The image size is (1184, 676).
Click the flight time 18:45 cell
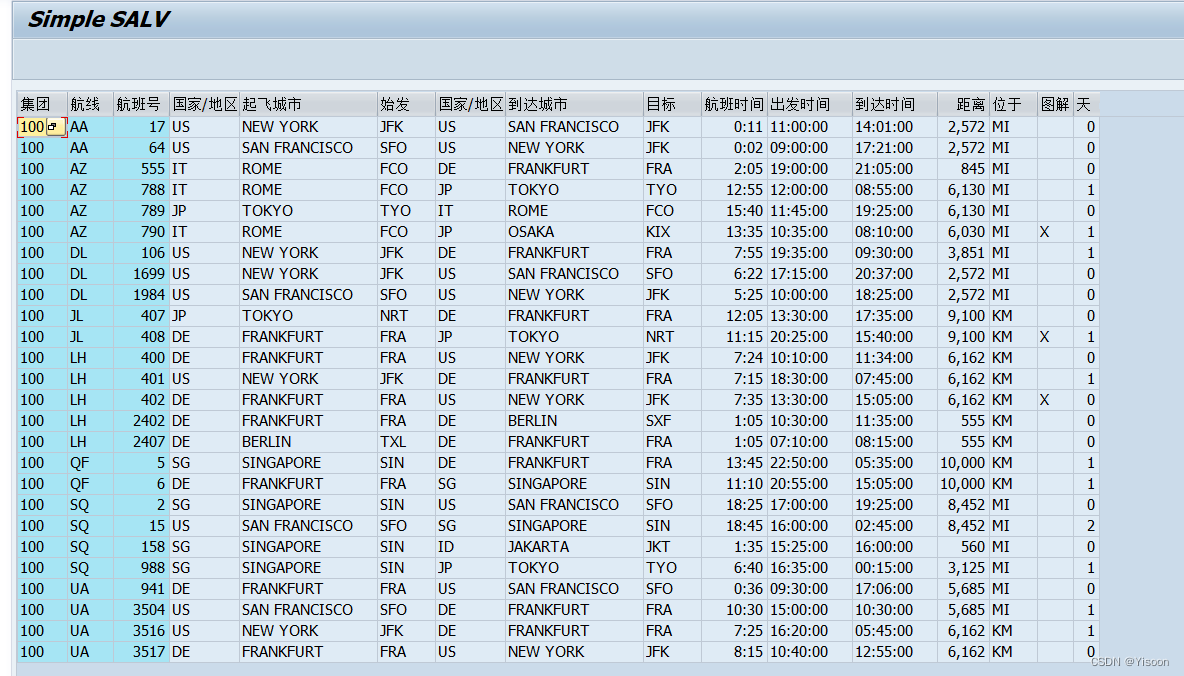click(x=734, y=526)
